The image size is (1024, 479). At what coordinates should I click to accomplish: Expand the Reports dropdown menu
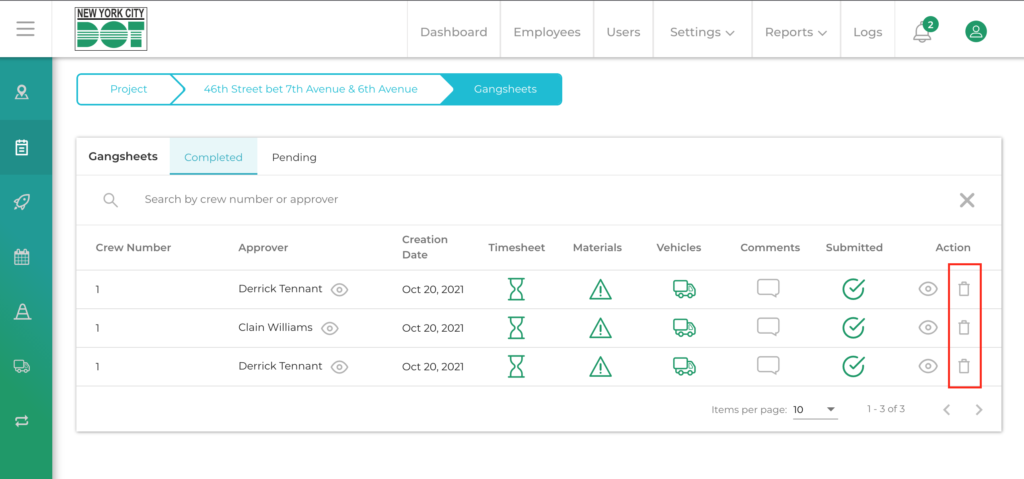[x=795, y=32]
